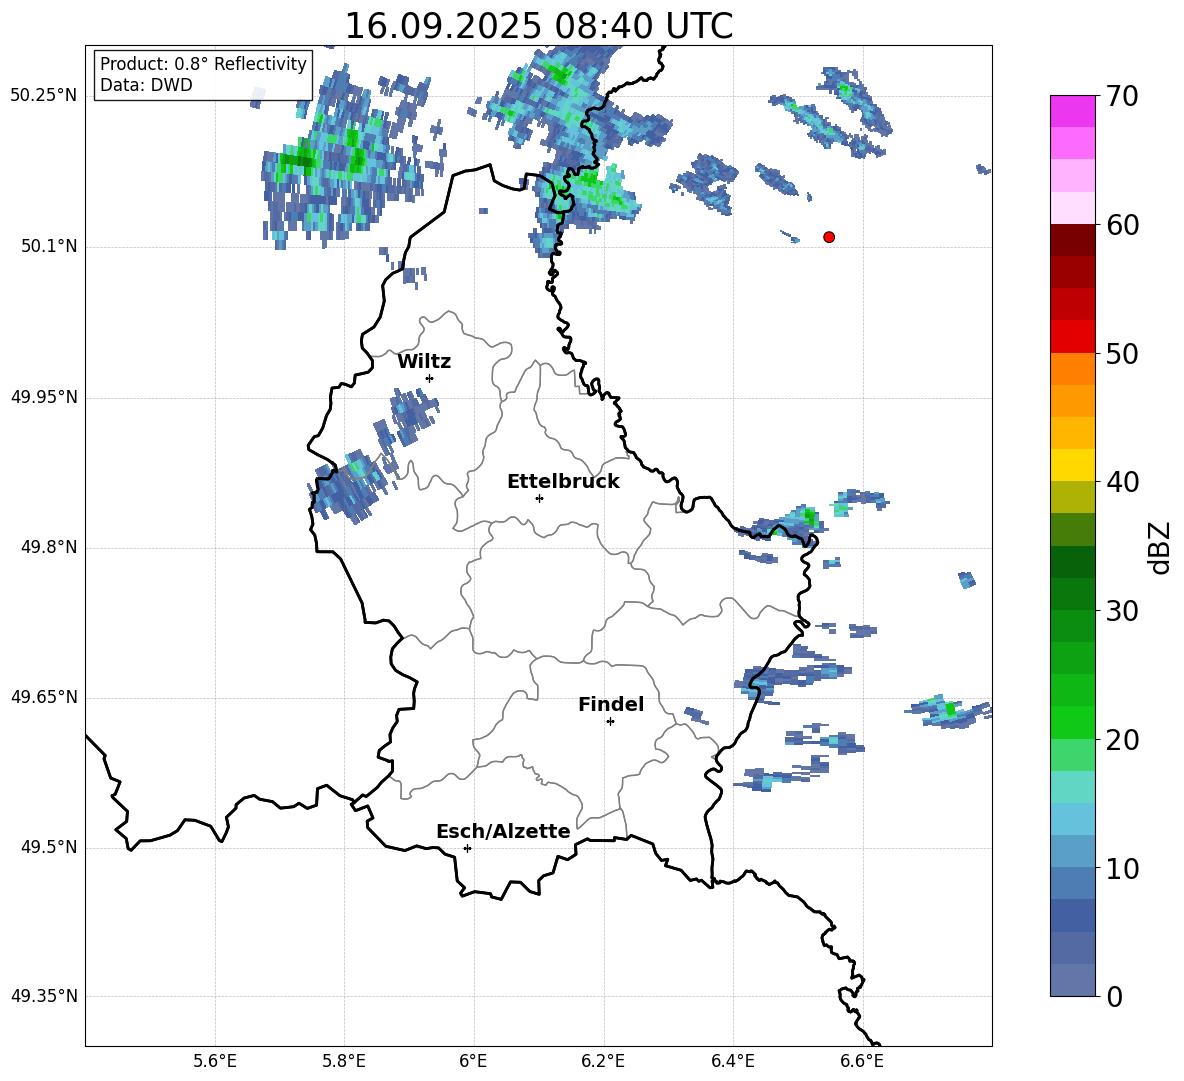Viewport: 1184px width, 1081px height.
Task: Click the Ettelbruck station cross marker
Action: coord(539,498)
